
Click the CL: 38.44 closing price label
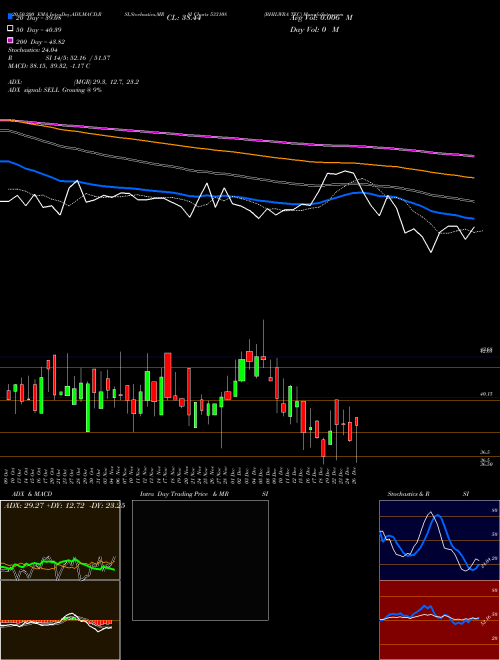tap(185, 18)
